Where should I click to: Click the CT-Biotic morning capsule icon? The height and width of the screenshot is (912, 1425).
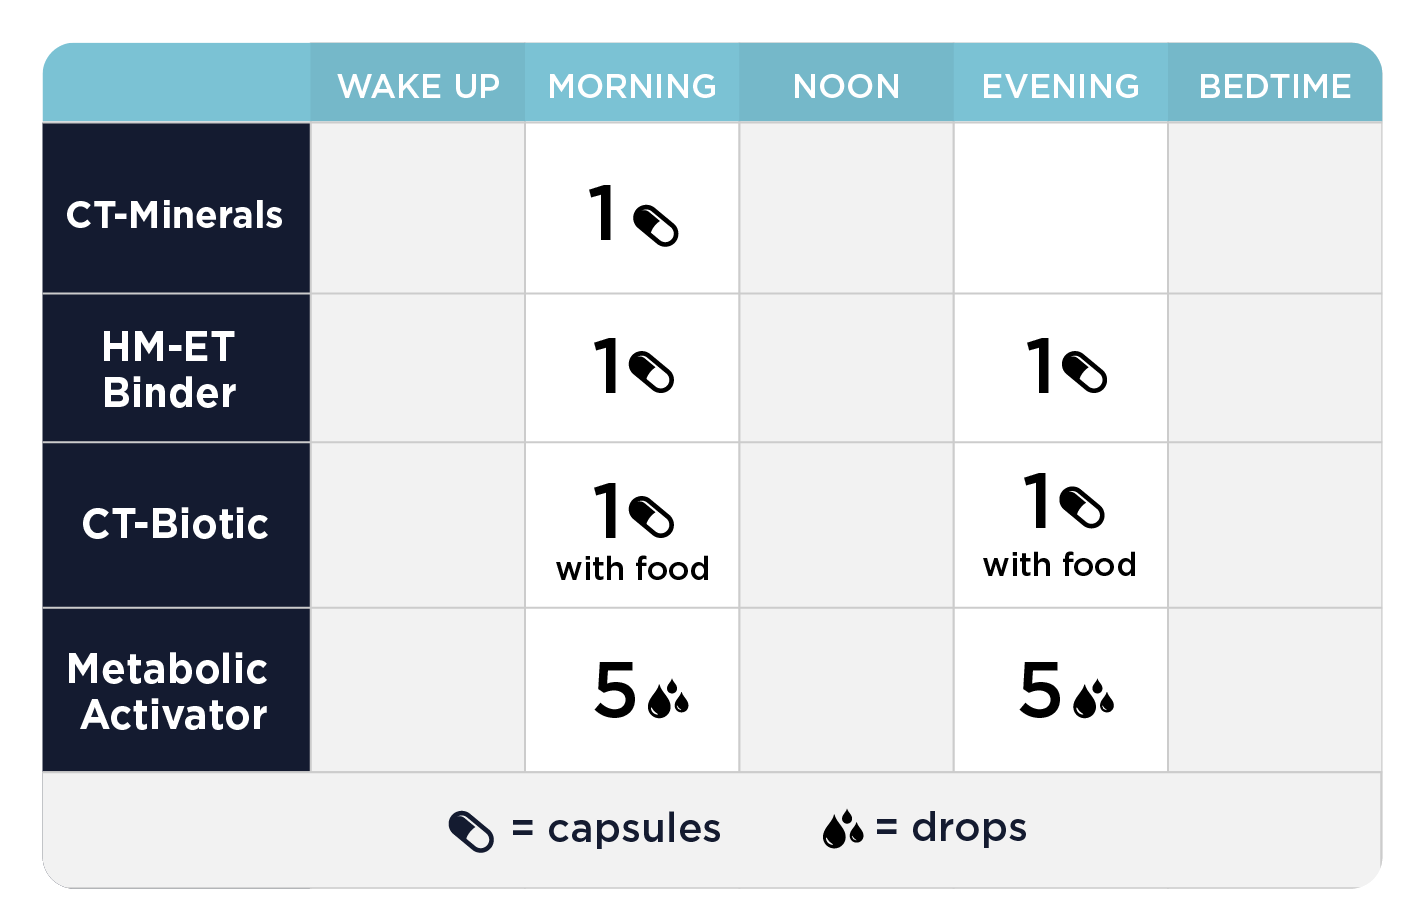652,517
